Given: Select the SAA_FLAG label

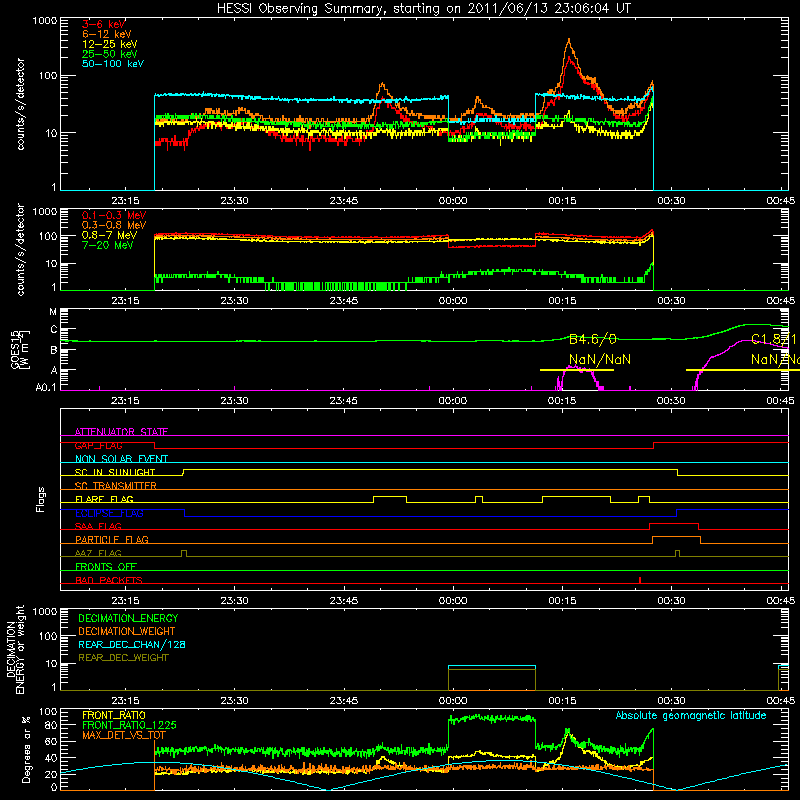Looking at the screenshot, I should tap(98, 526).
